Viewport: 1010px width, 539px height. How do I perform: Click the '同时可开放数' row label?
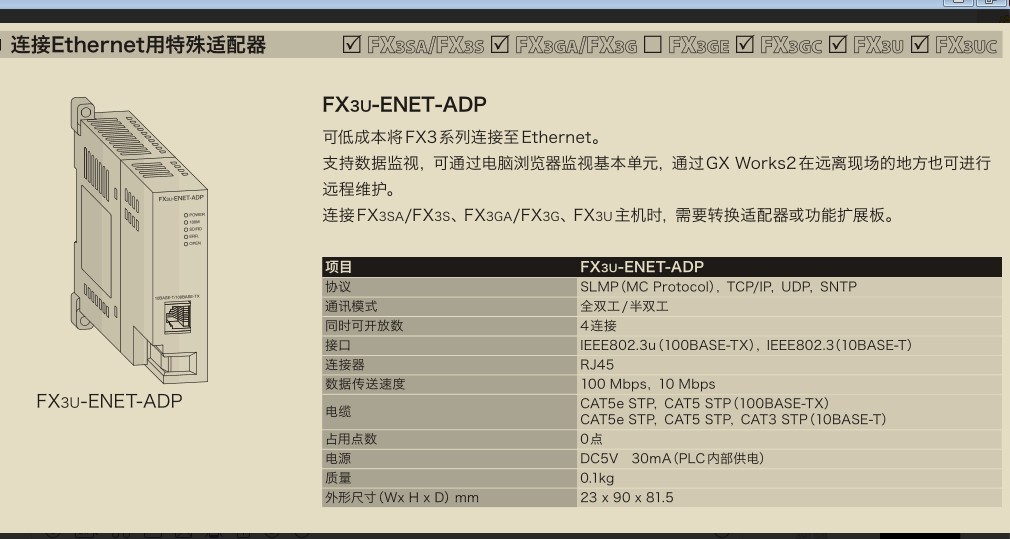[450, 326]
